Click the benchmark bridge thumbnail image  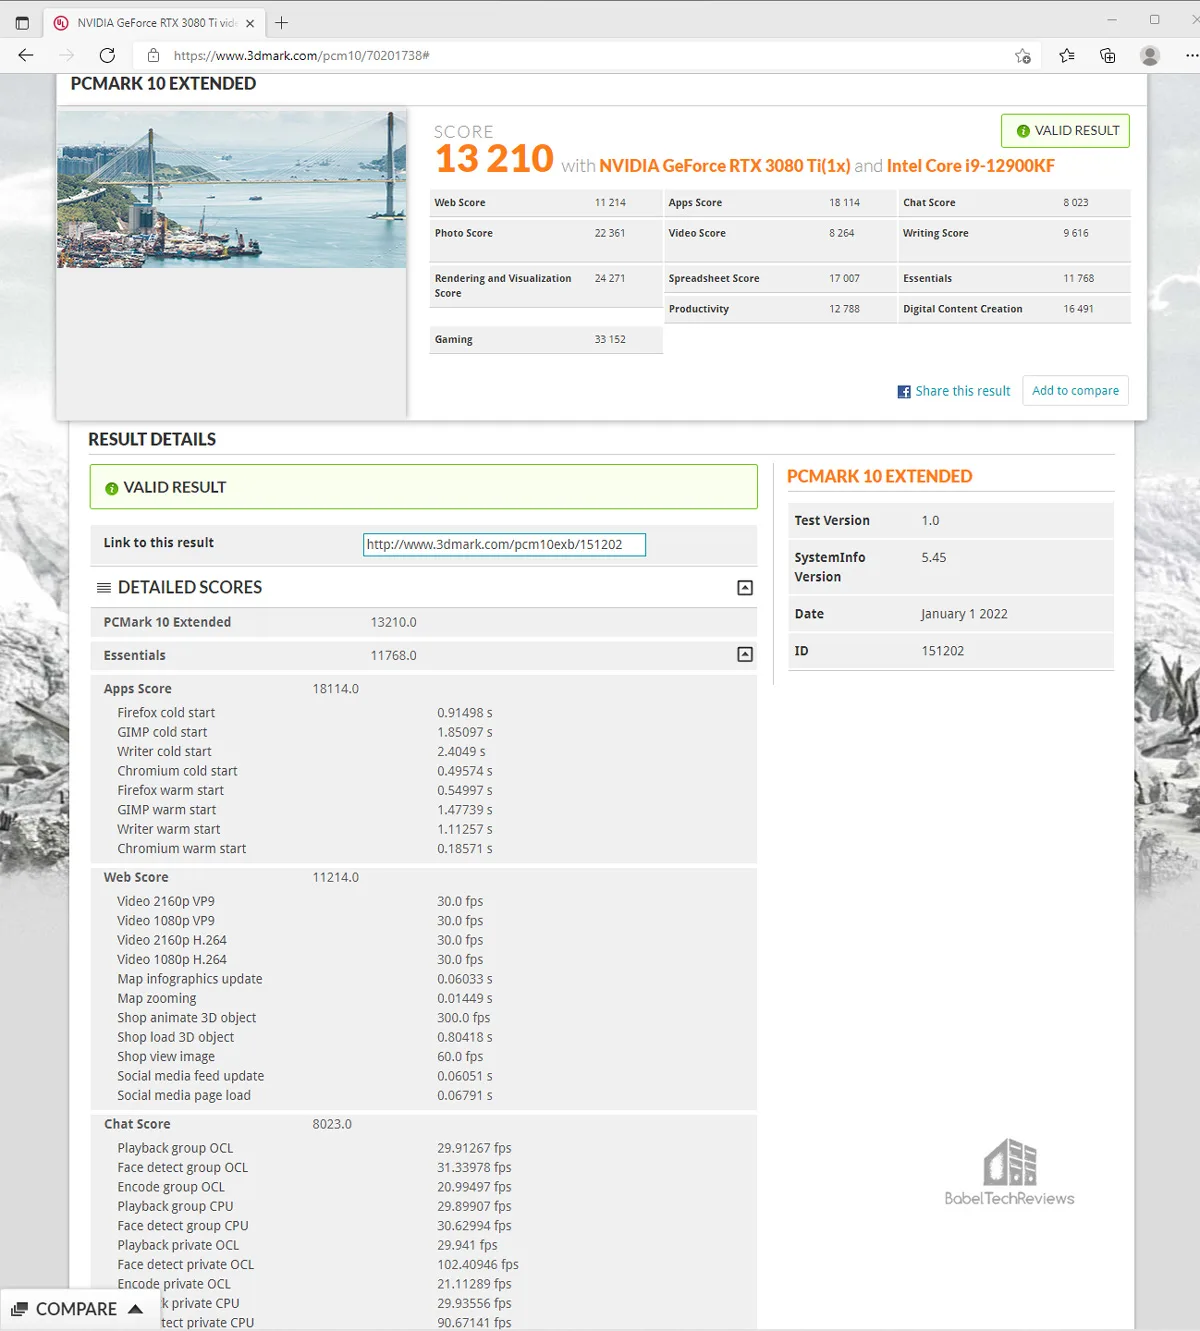[x=231, y=189]
